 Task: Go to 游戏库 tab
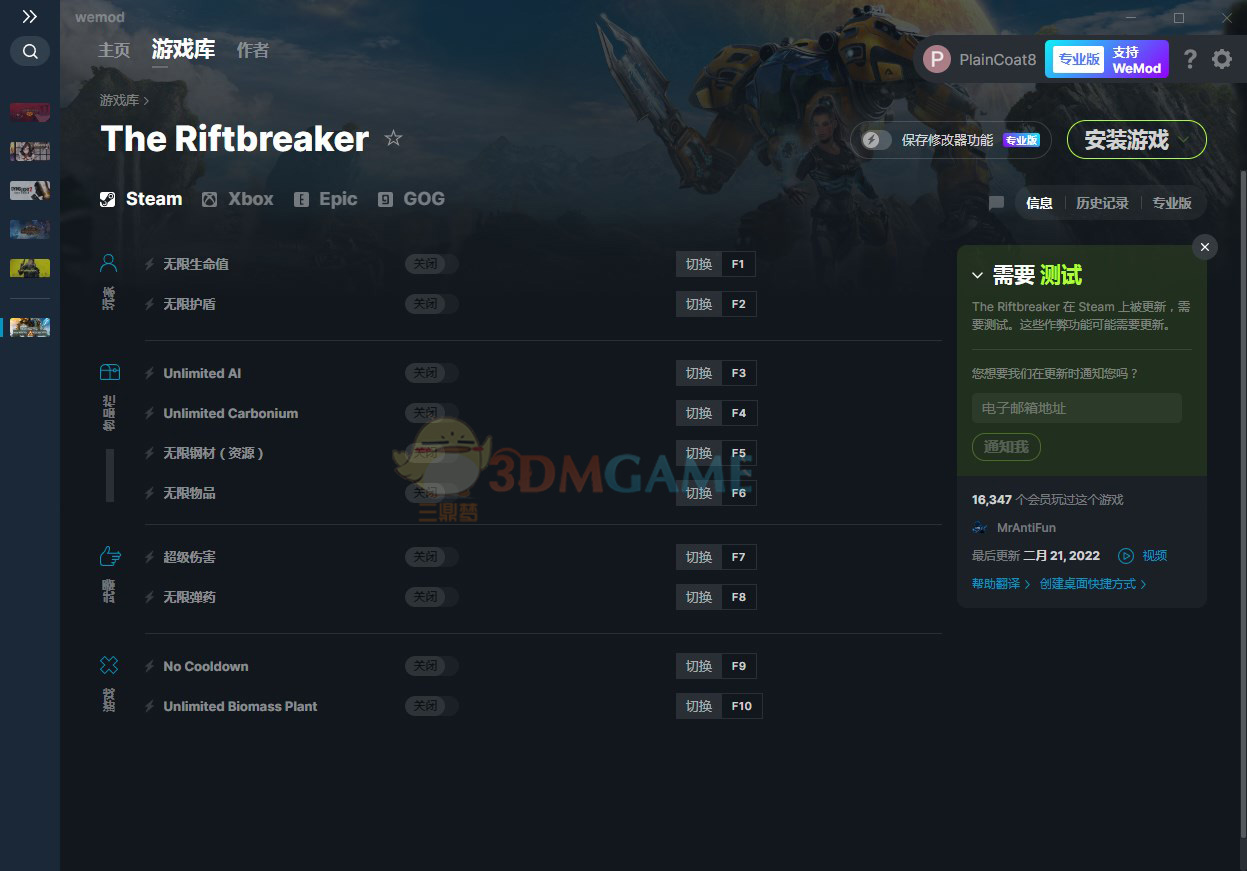pos(183,49)
